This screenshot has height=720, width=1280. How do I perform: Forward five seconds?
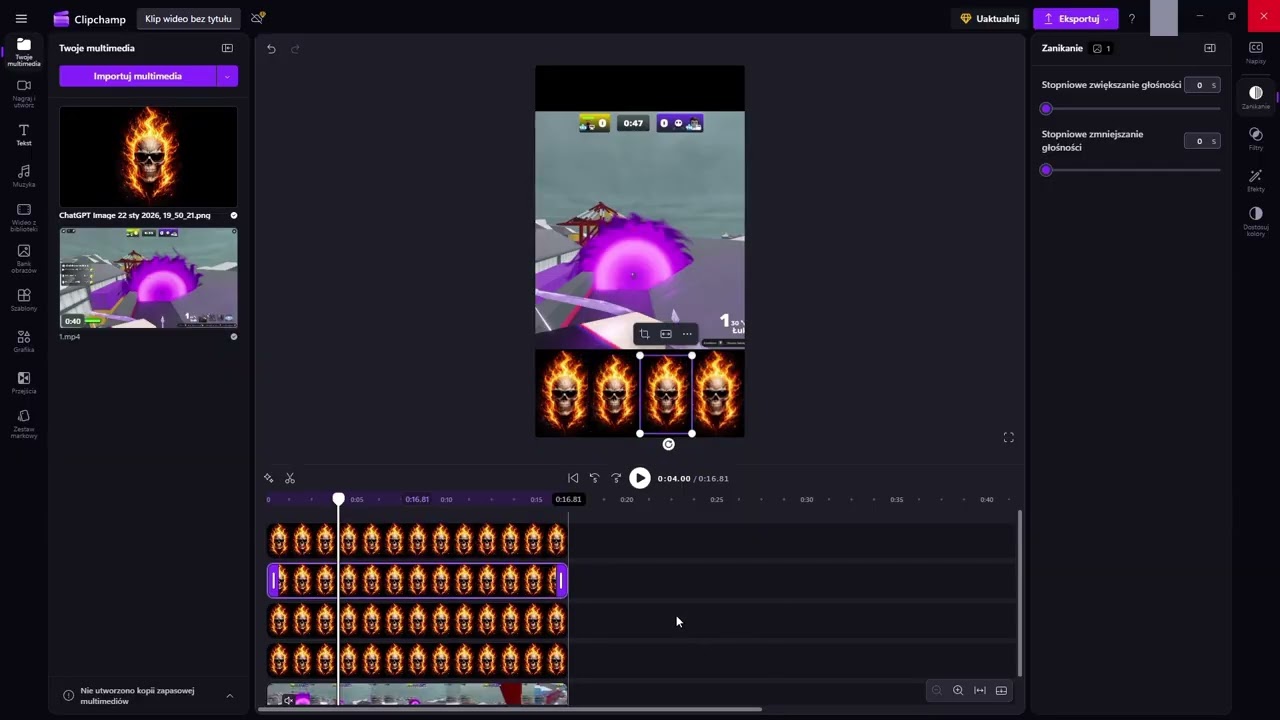tap(616, 478)
